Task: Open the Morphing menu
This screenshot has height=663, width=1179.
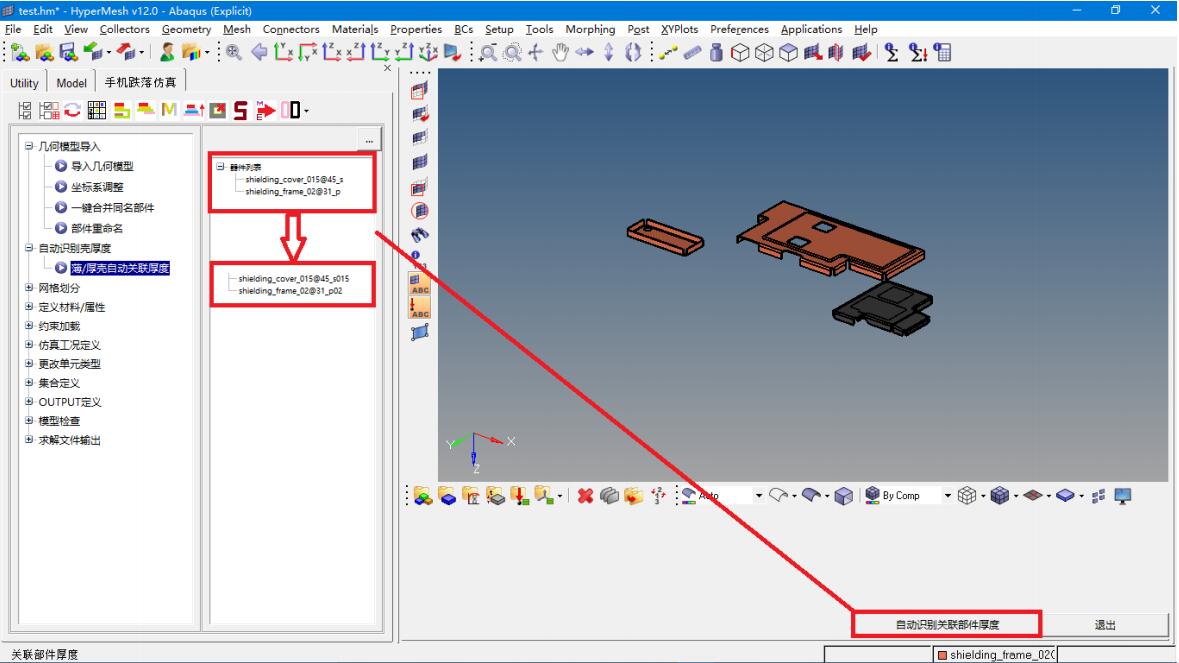Action: (590, 29)
